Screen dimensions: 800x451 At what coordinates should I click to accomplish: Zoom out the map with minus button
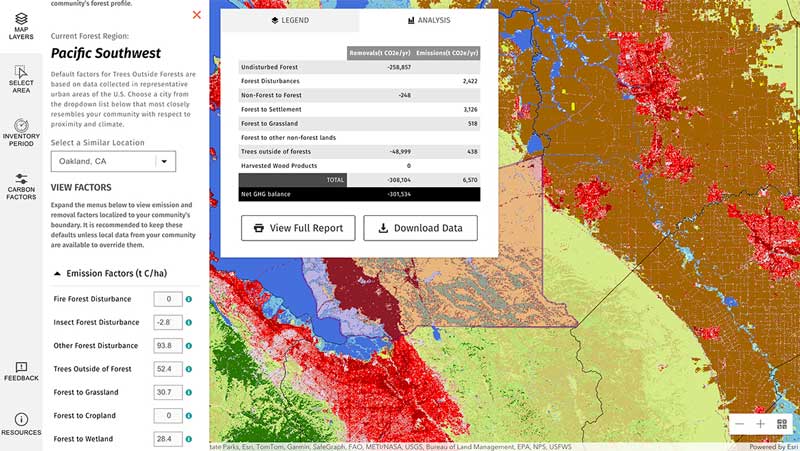739,424
